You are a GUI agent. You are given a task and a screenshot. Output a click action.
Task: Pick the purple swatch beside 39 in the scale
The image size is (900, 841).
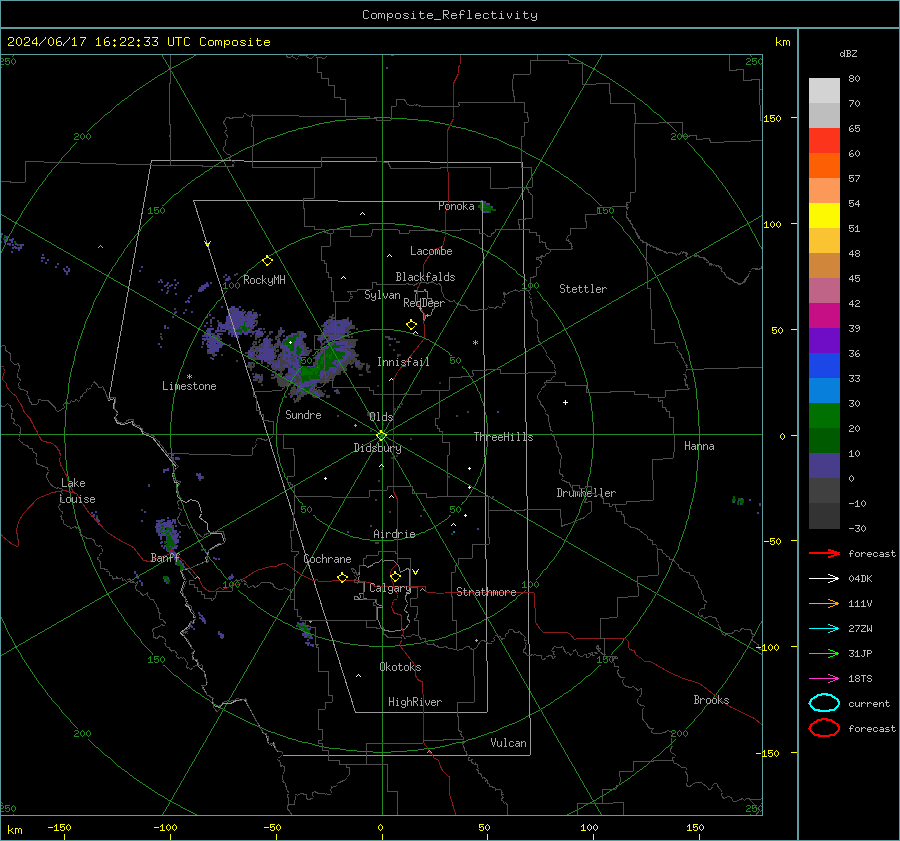click(824, 340)
